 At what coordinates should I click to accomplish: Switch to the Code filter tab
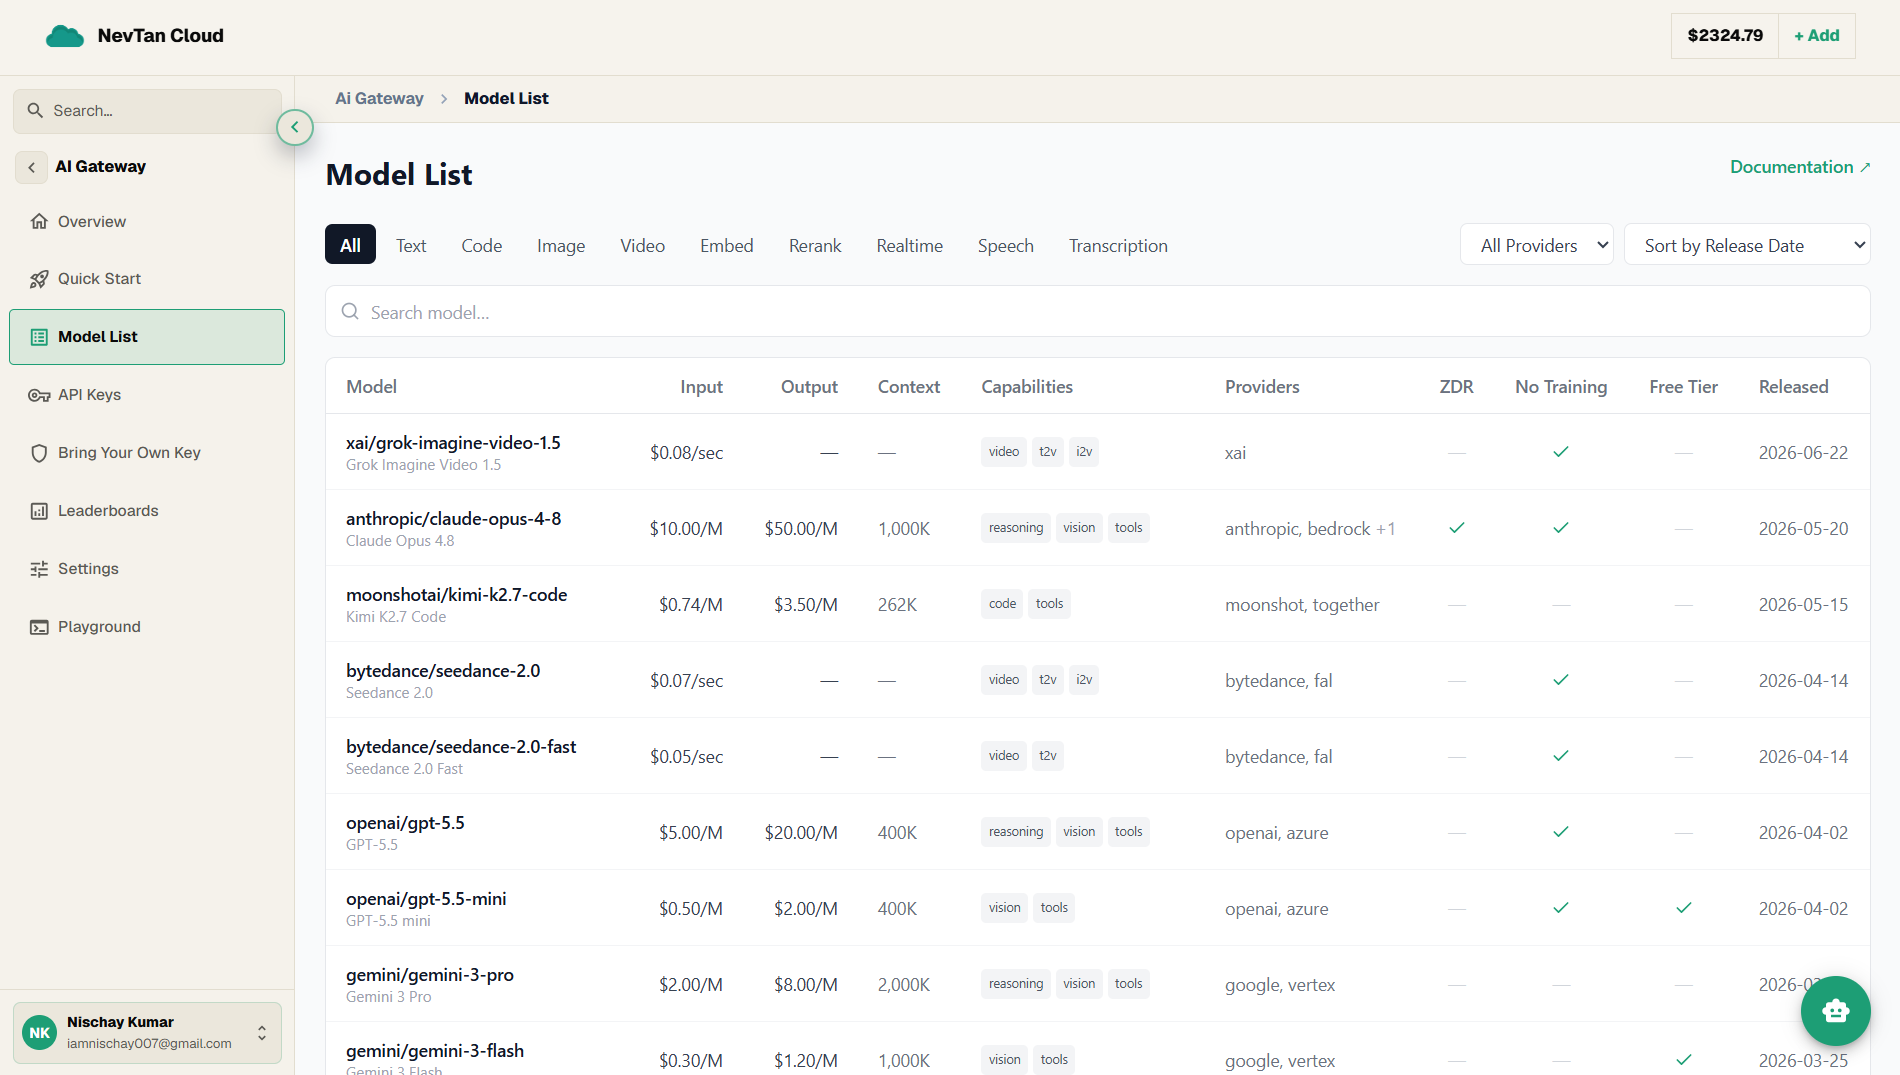coord(482,245)
